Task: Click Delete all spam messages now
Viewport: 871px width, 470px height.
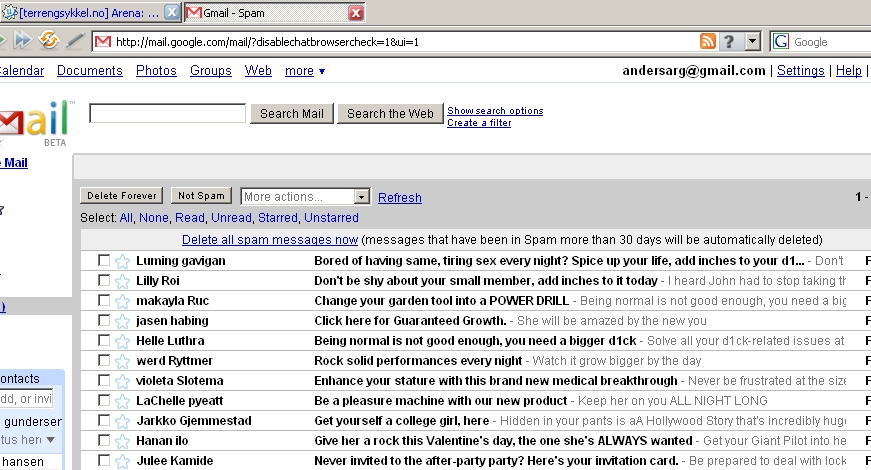Action: tap(270, 240)
